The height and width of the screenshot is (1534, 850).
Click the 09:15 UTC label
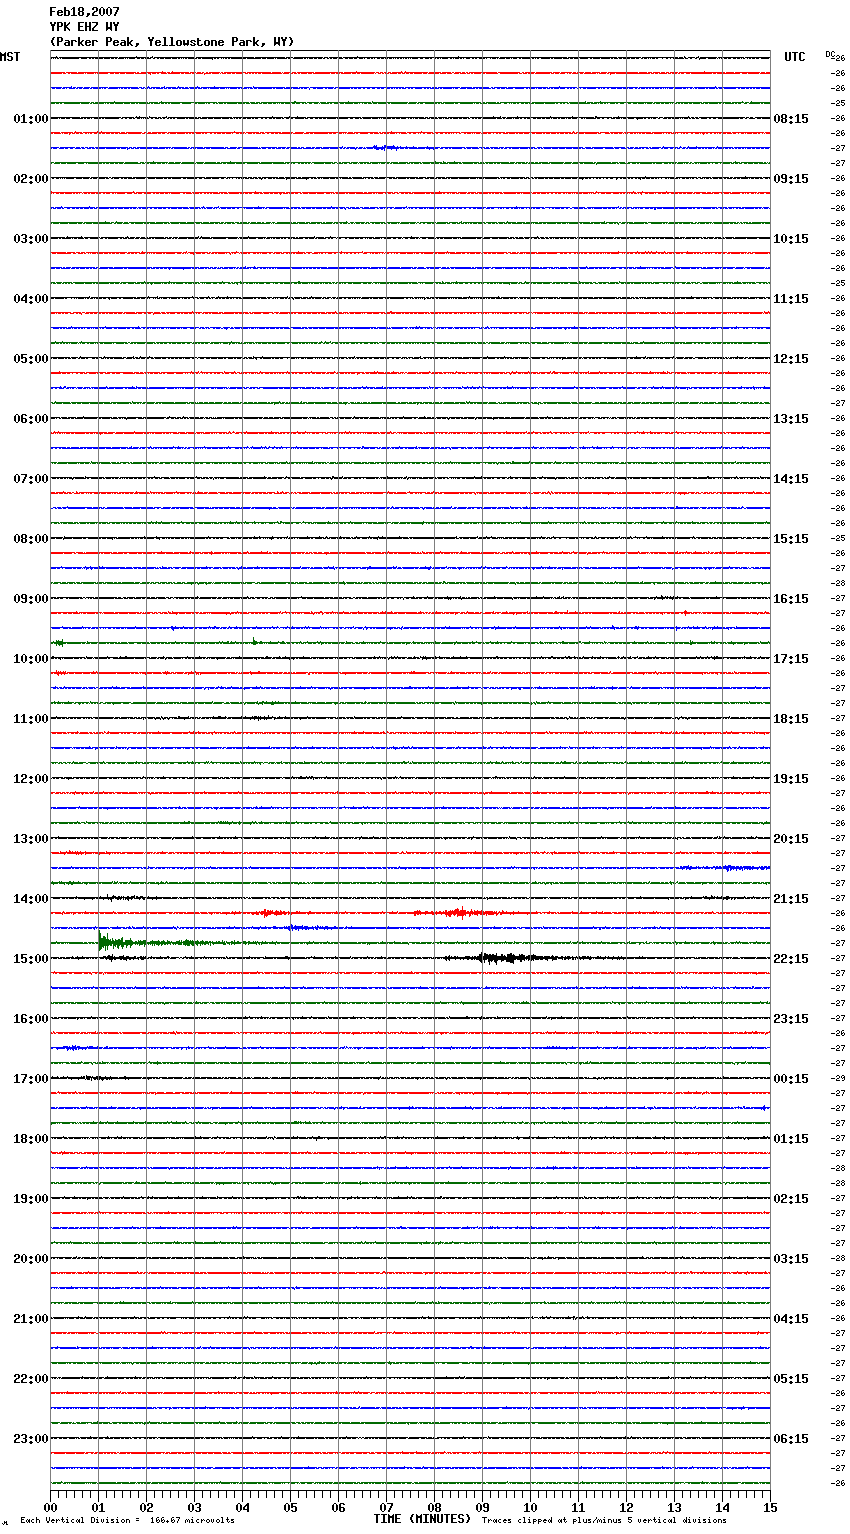pos(791,179)
